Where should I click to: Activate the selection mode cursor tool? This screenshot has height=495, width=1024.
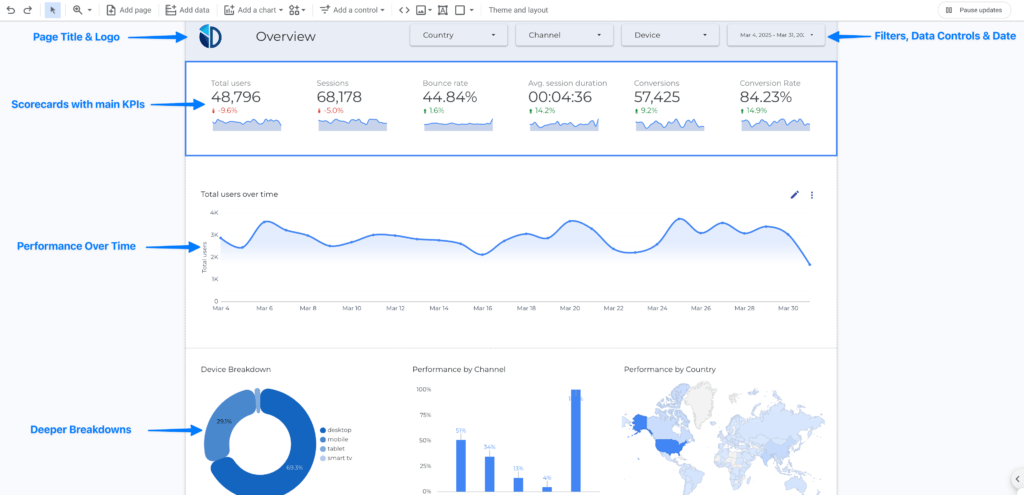pos(53,9)
